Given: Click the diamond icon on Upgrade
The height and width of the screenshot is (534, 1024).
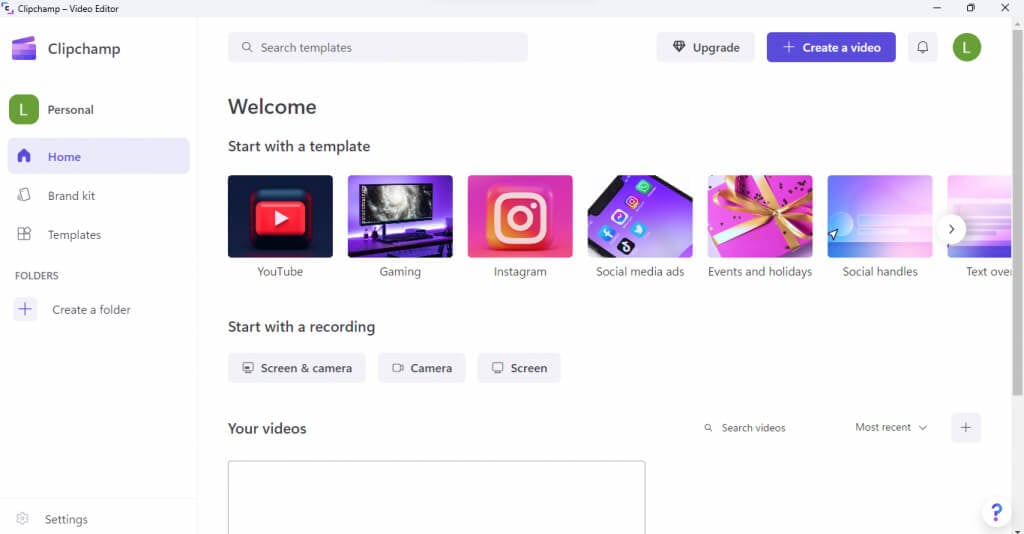Looking at the screenshot, I should pyautogui.click(x=679, y=47).
